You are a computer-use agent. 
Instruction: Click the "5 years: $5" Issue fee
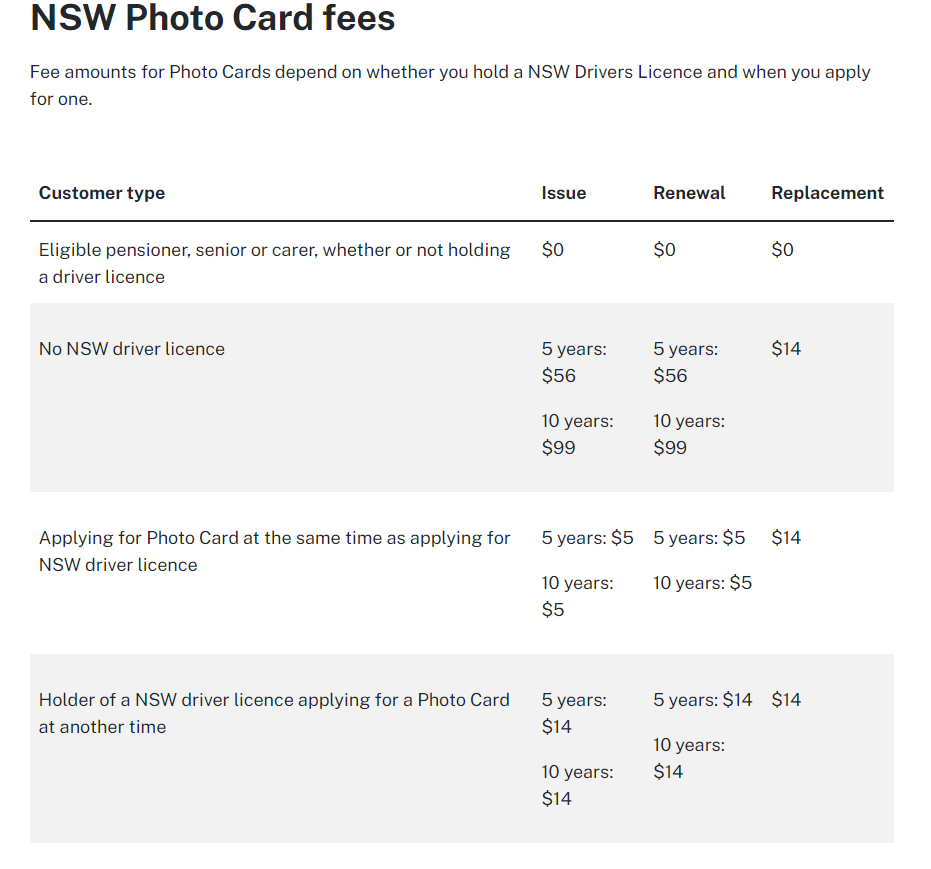[x=587, y=538]
